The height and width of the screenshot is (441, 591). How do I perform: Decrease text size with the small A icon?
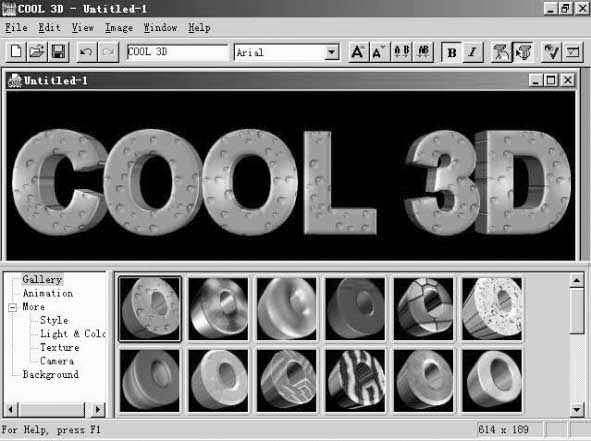tap(378, 52)
